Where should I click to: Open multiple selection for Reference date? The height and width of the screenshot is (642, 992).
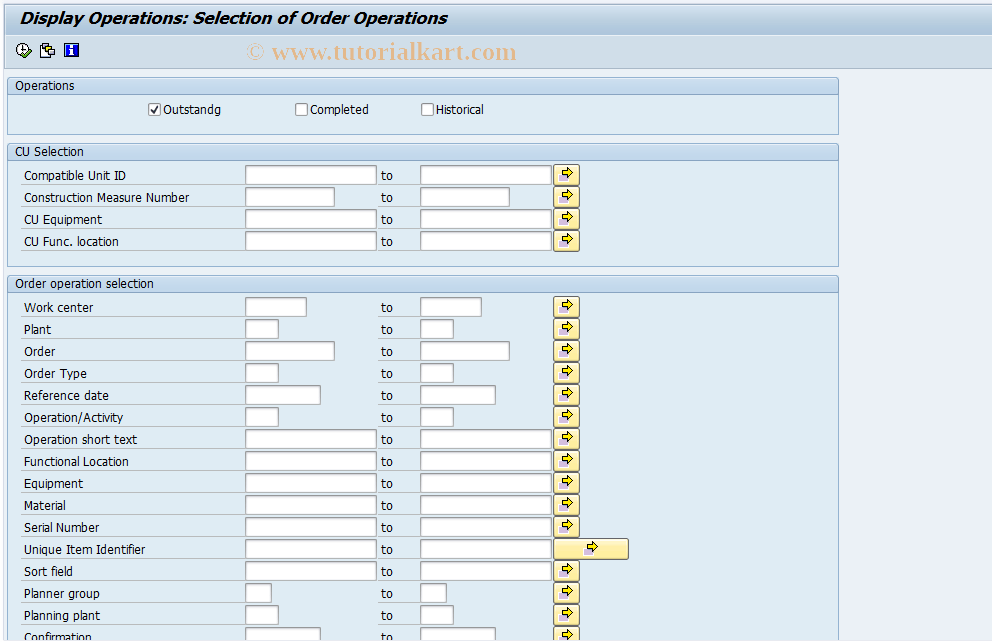(x=566, y=394)
